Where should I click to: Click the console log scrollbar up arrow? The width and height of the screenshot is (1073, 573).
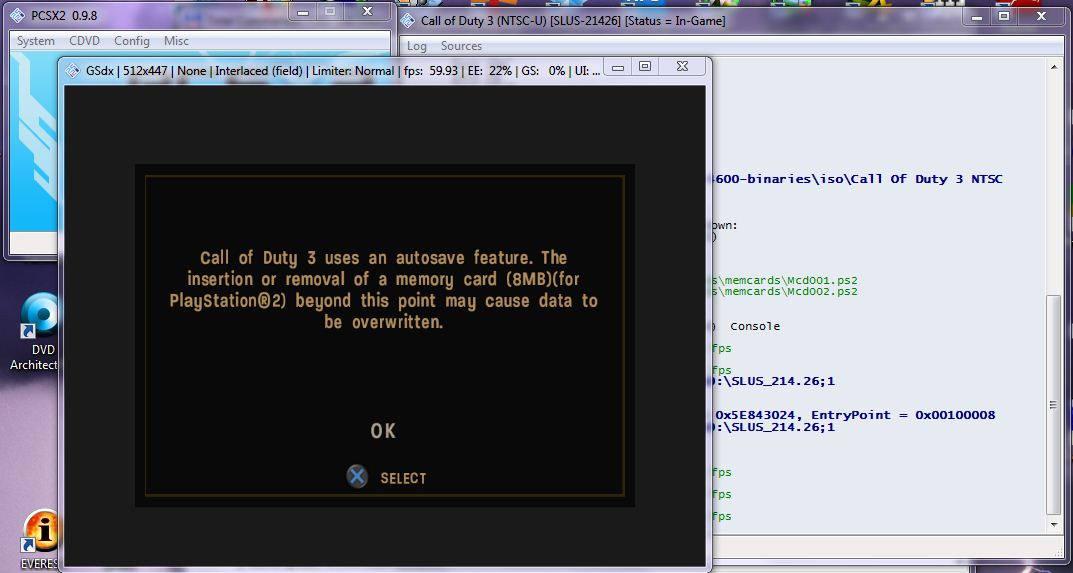(x=1055, y=68)
